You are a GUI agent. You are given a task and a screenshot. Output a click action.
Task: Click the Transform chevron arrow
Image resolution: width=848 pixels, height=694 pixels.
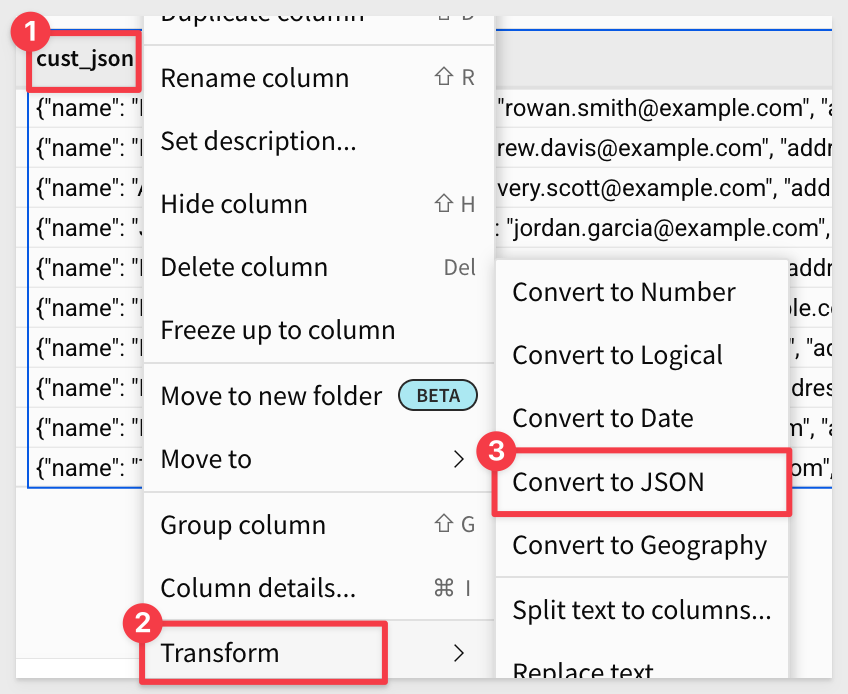pos(459,653)
